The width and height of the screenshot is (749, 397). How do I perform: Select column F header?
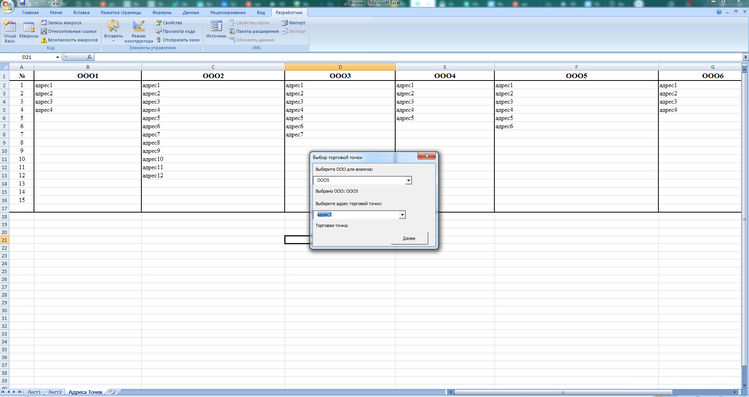pyautogui.click(x=577, y=67)
